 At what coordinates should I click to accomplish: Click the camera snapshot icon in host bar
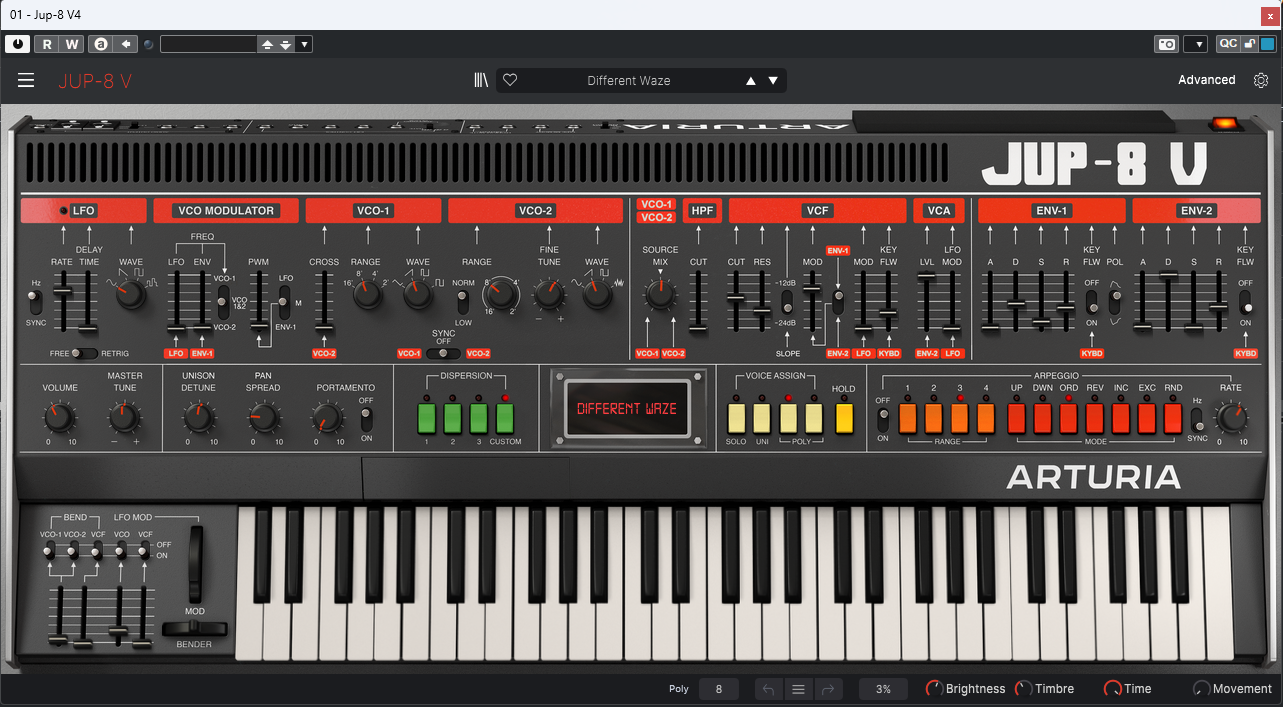point(1166,44)
